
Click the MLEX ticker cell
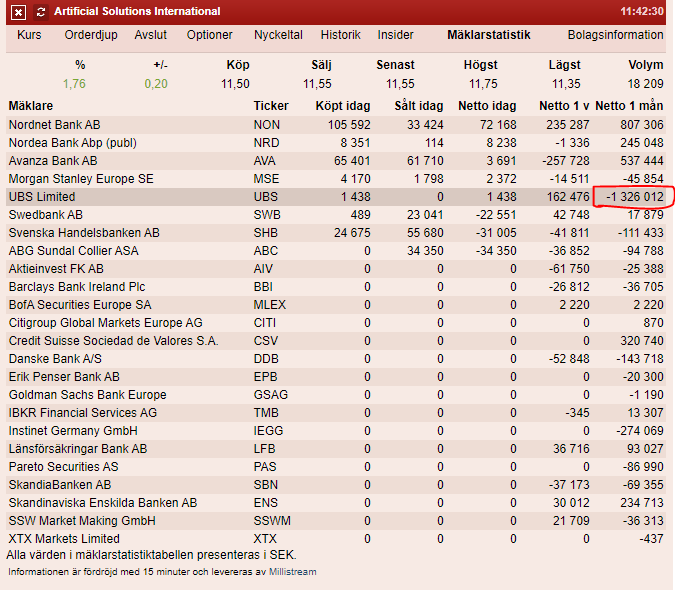click(x=269, y=305)
